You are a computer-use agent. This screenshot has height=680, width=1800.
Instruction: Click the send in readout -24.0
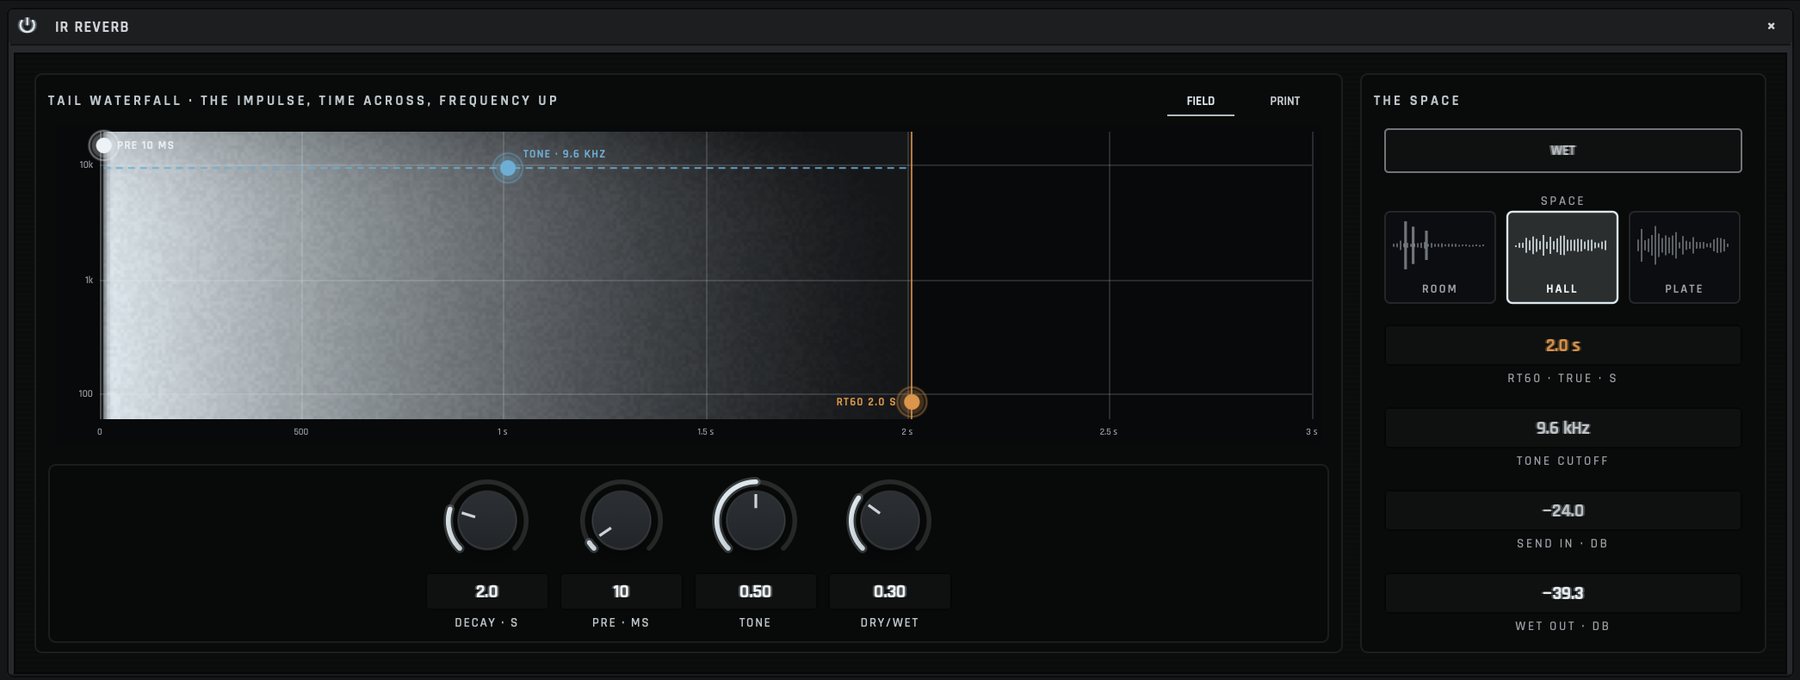[1562, 510]
